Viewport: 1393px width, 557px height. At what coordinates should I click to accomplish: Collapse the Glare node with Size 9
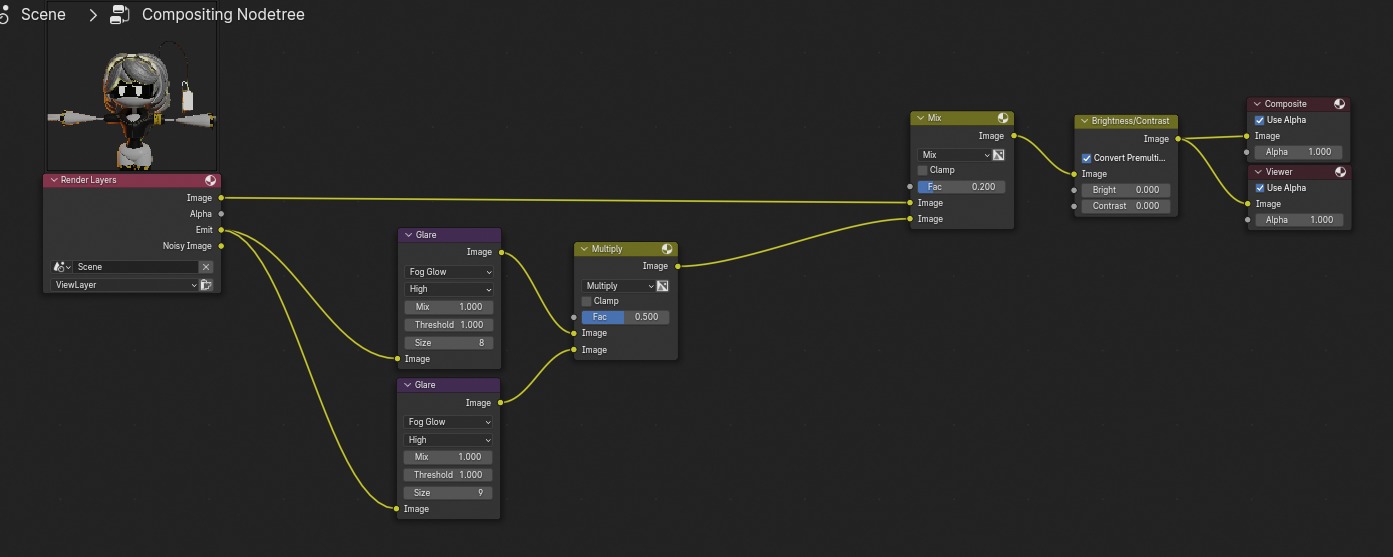pos(408,385)
